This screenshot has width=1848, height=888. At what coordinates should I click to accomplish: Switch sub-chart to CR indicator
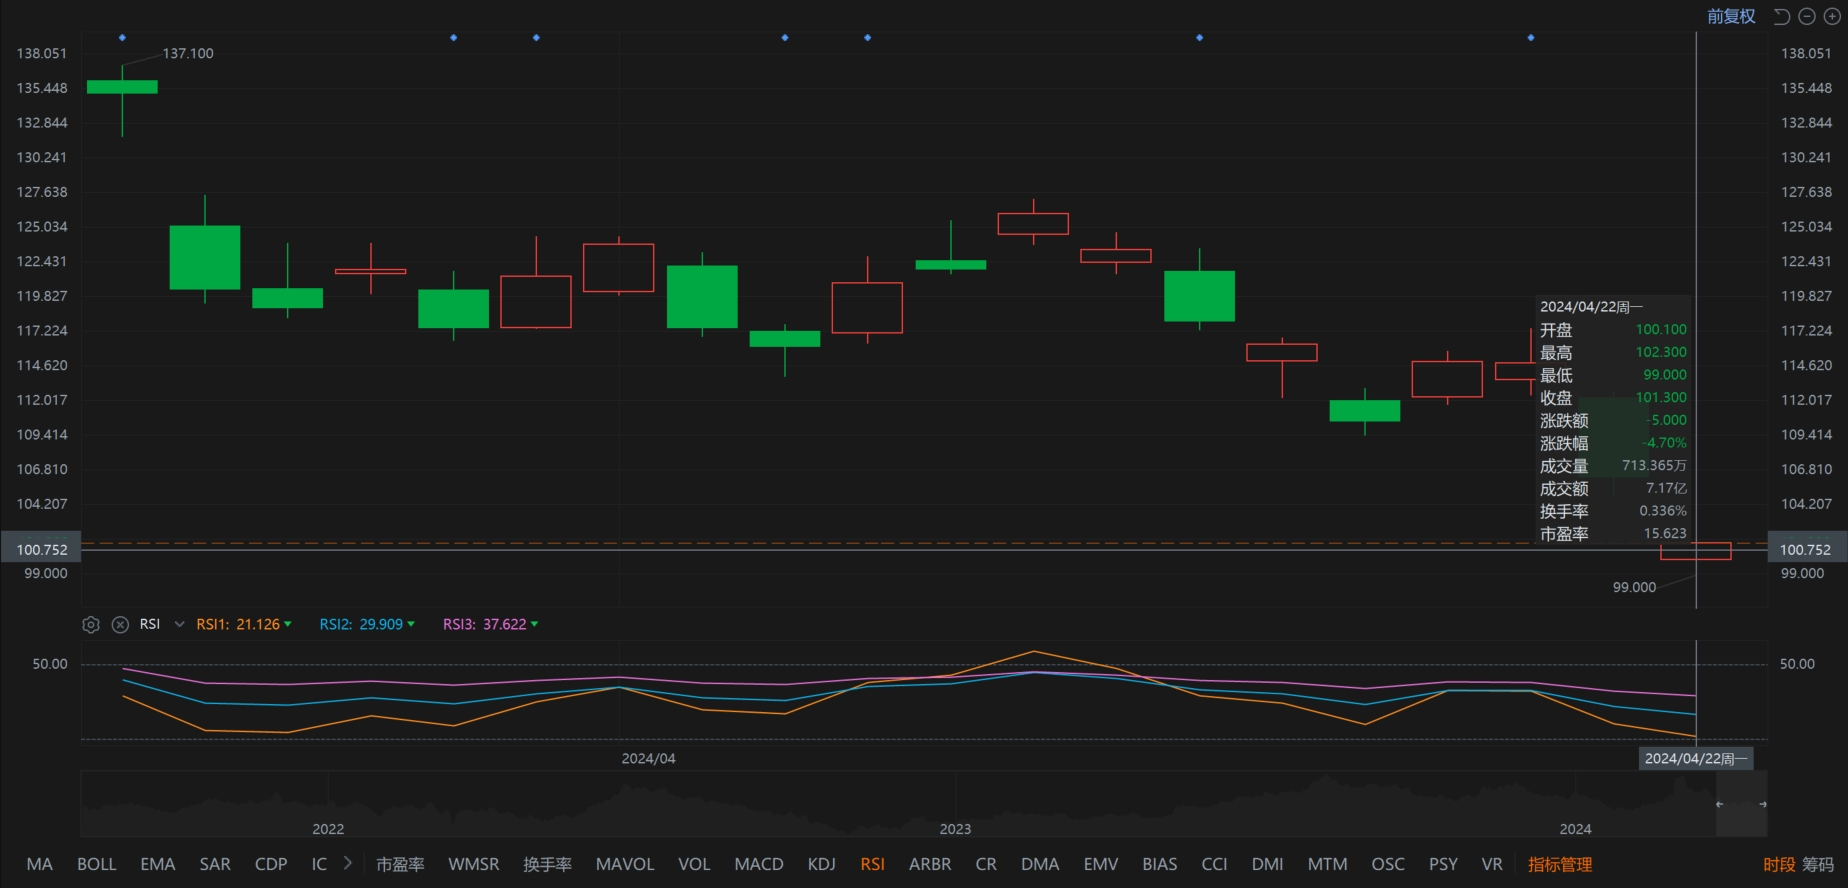click(986, 864)
